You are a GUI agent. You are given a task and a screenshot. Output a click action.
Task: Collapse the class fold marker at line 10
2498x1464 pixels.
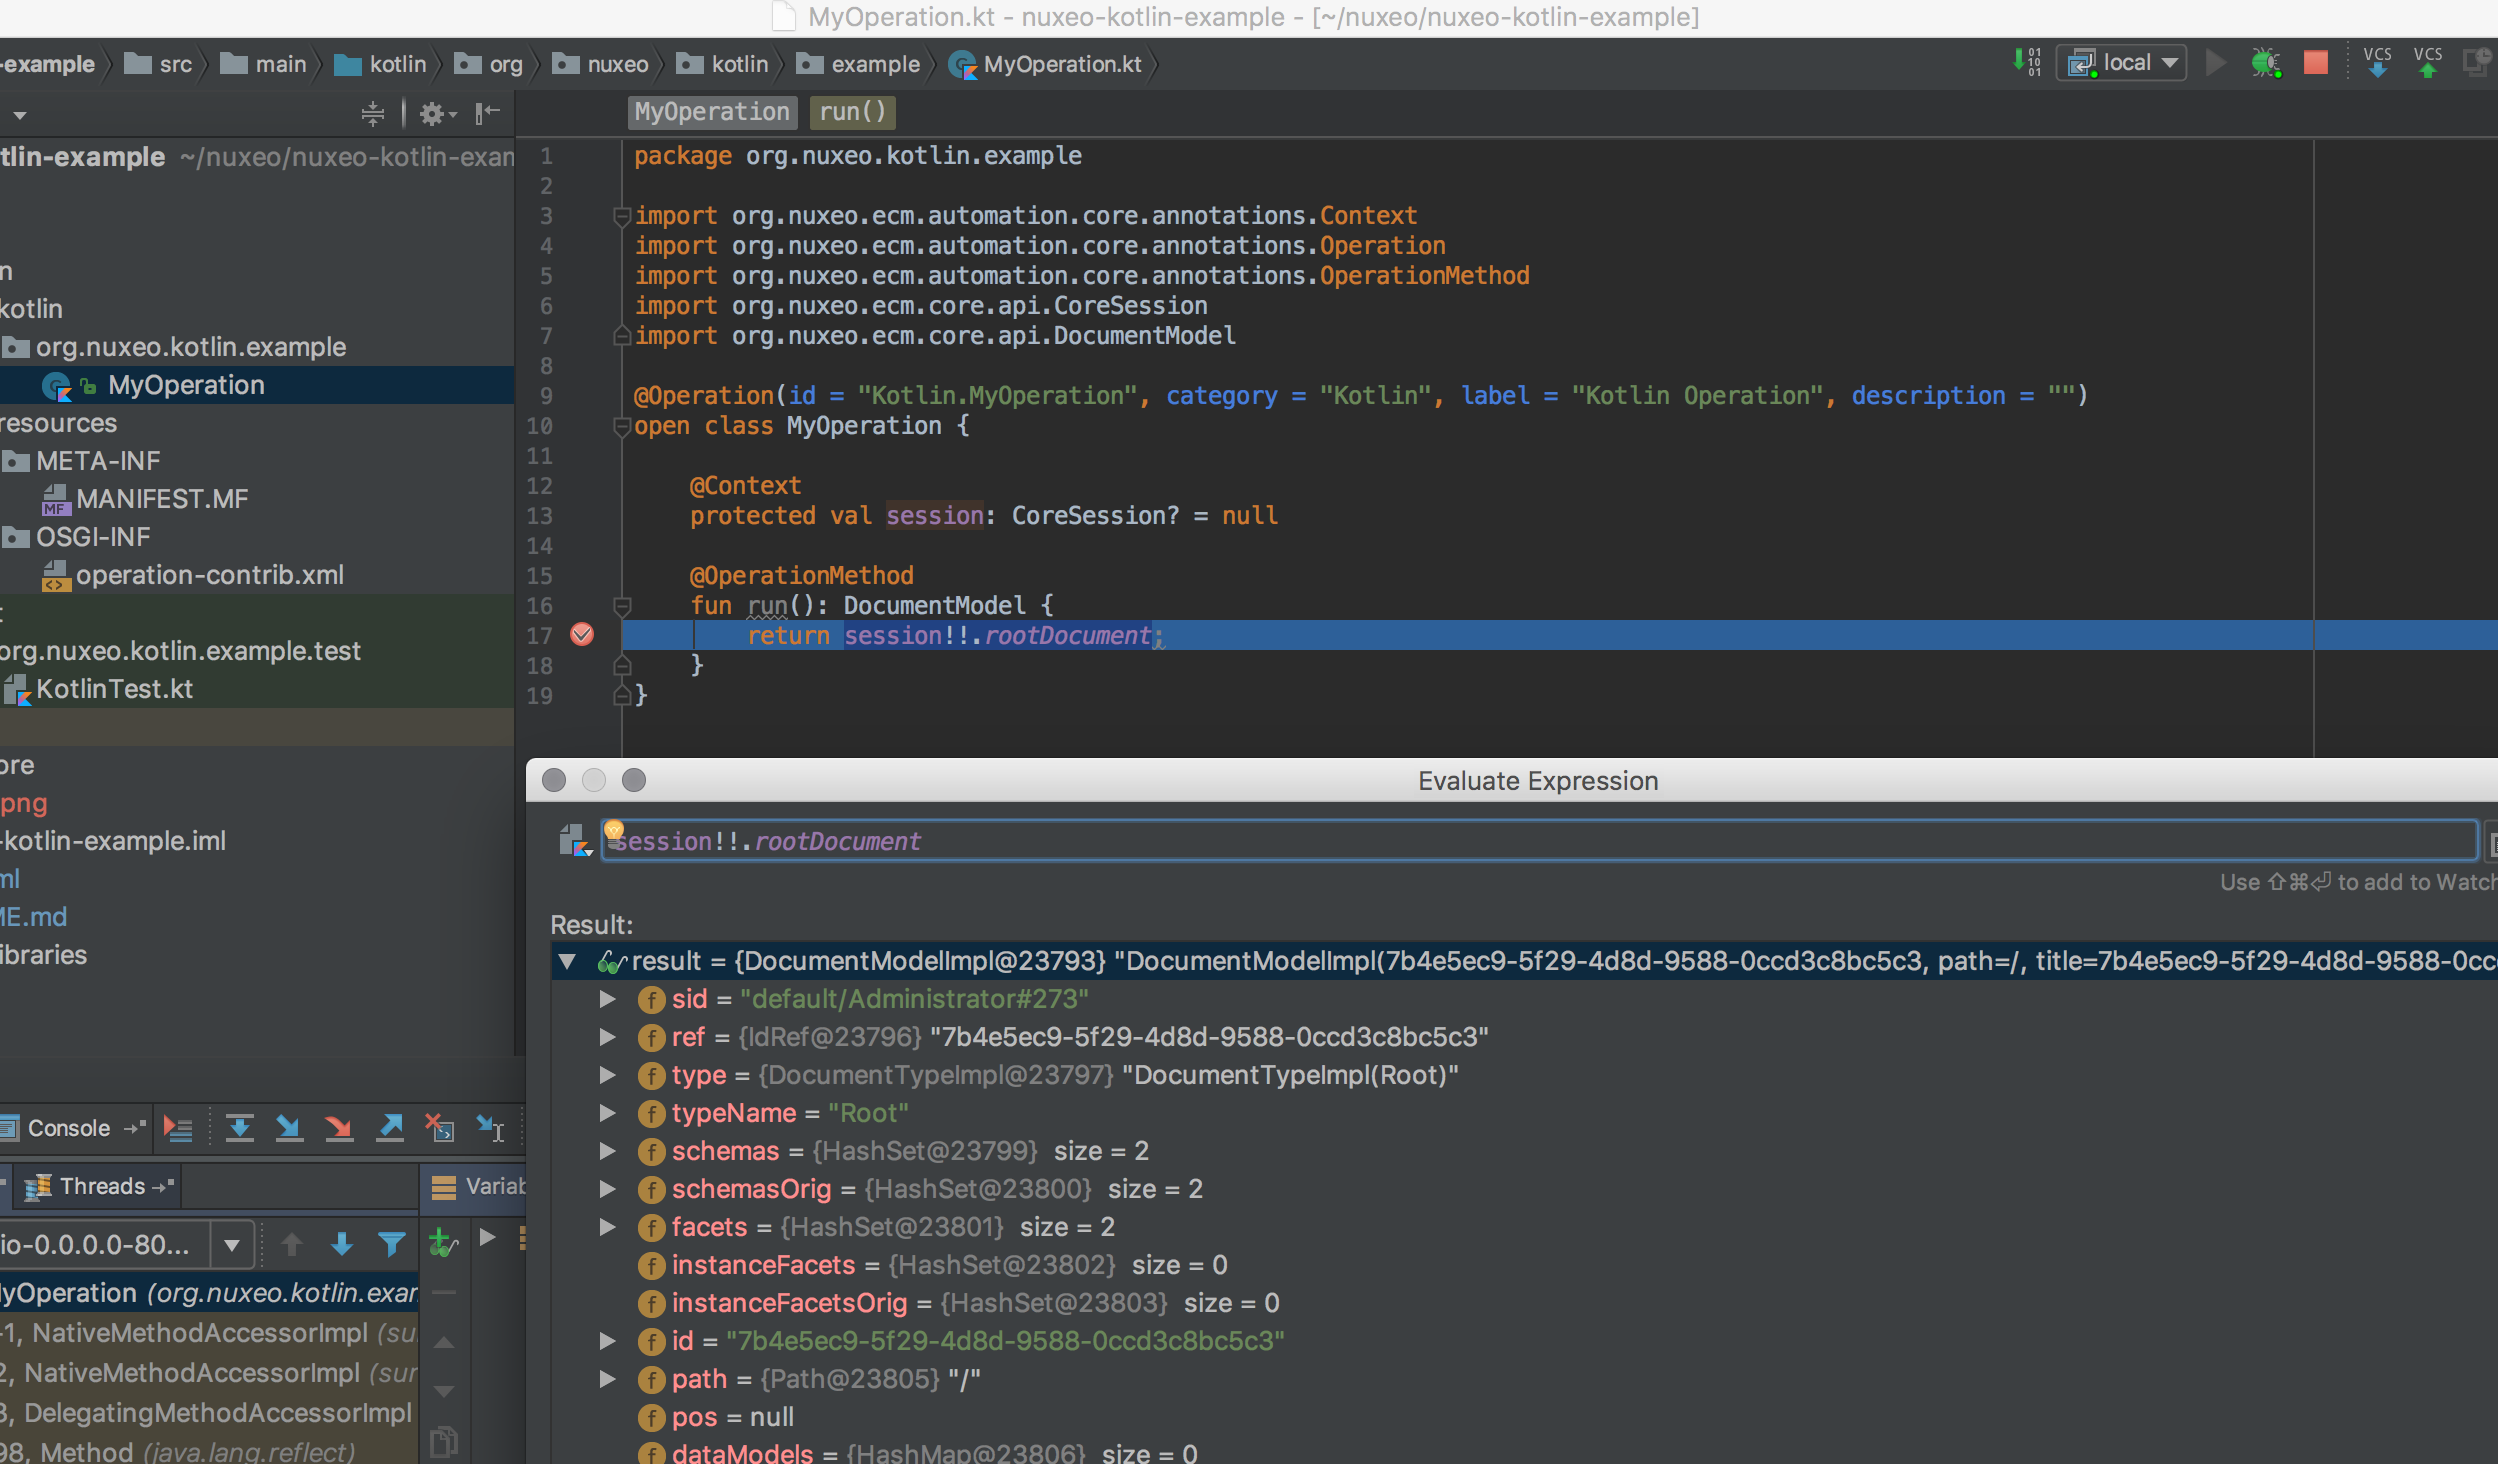point(621,426)
